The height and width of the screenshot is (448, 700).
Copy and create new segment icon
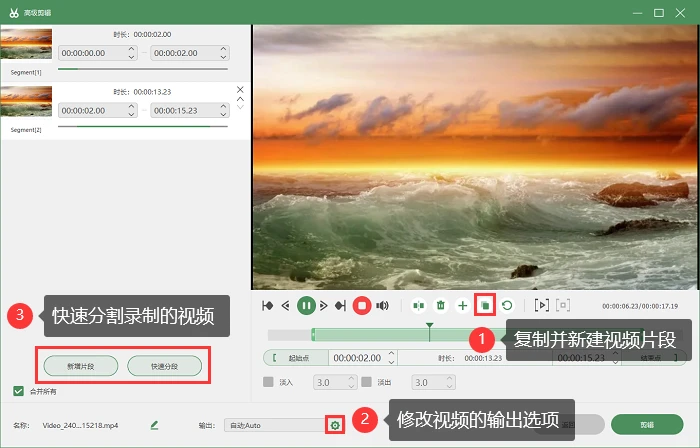[x=485, y=306]
